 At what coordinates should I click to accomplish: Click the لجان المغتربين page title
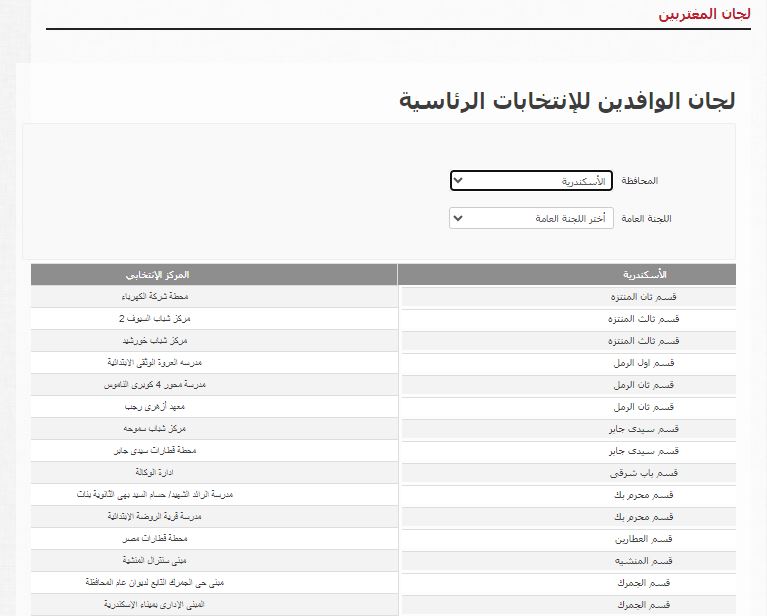(704, 14)
